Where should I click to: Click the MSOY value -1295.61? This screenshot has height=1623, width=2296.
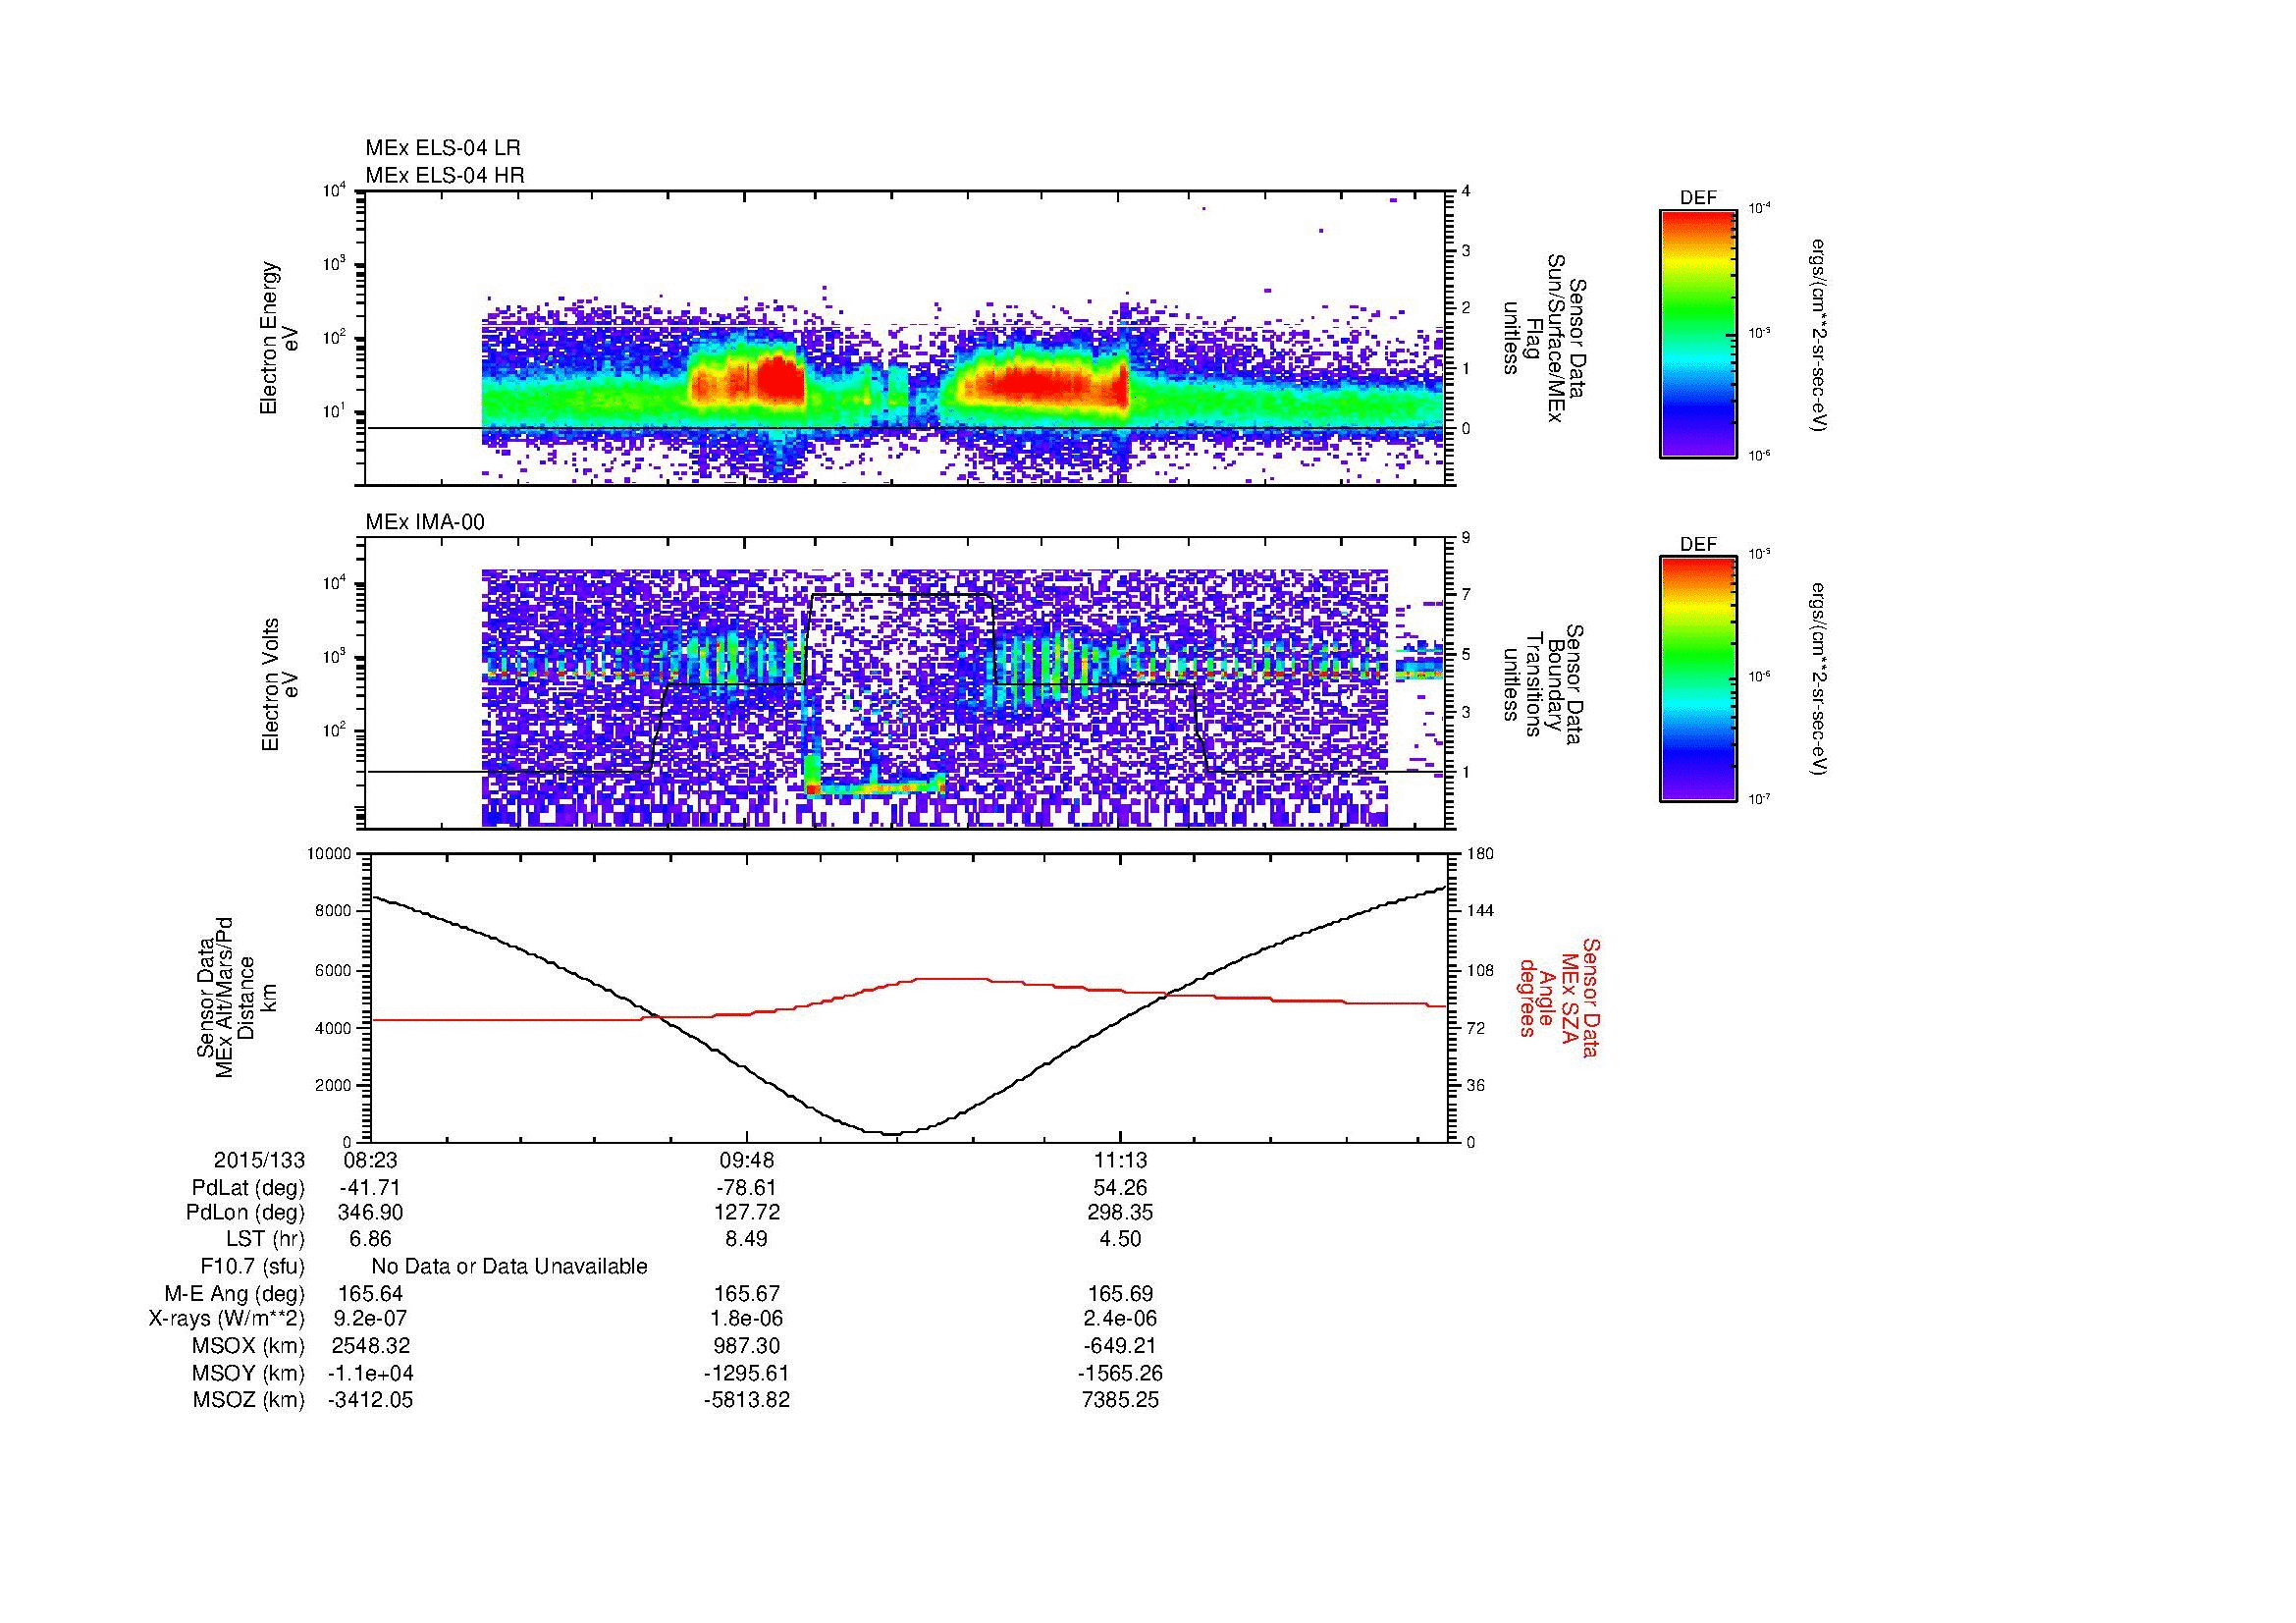tap(746, 1374)
